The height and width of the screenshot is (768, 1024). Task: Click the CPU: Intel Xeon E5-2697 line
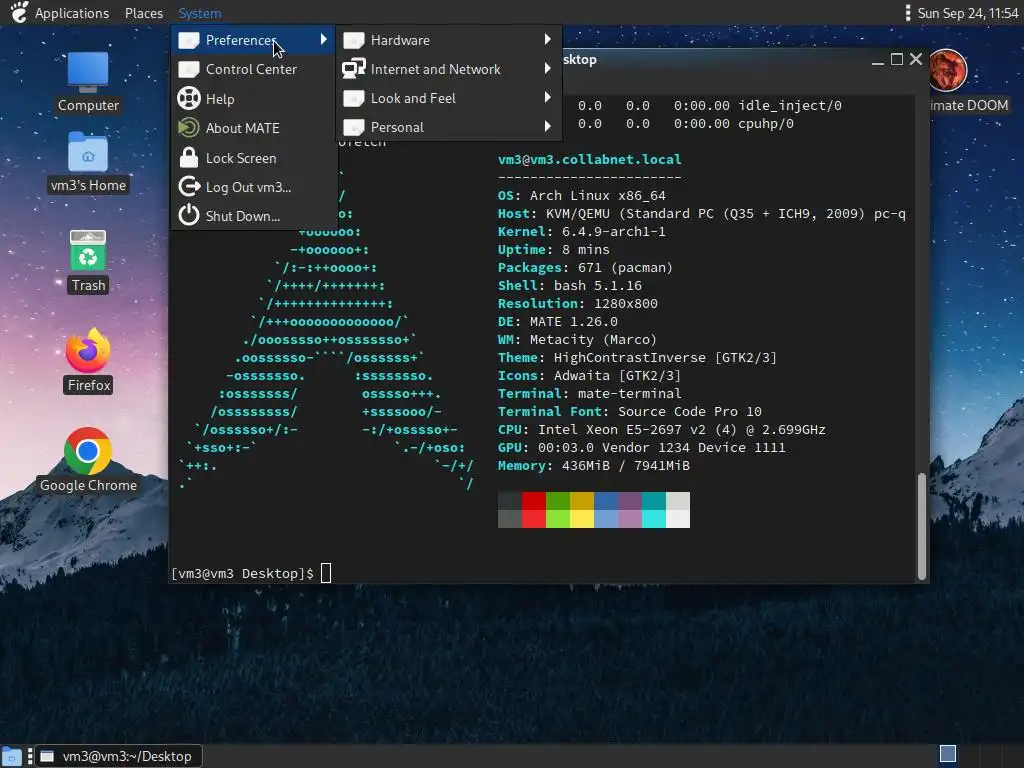(x=662, y=430)
